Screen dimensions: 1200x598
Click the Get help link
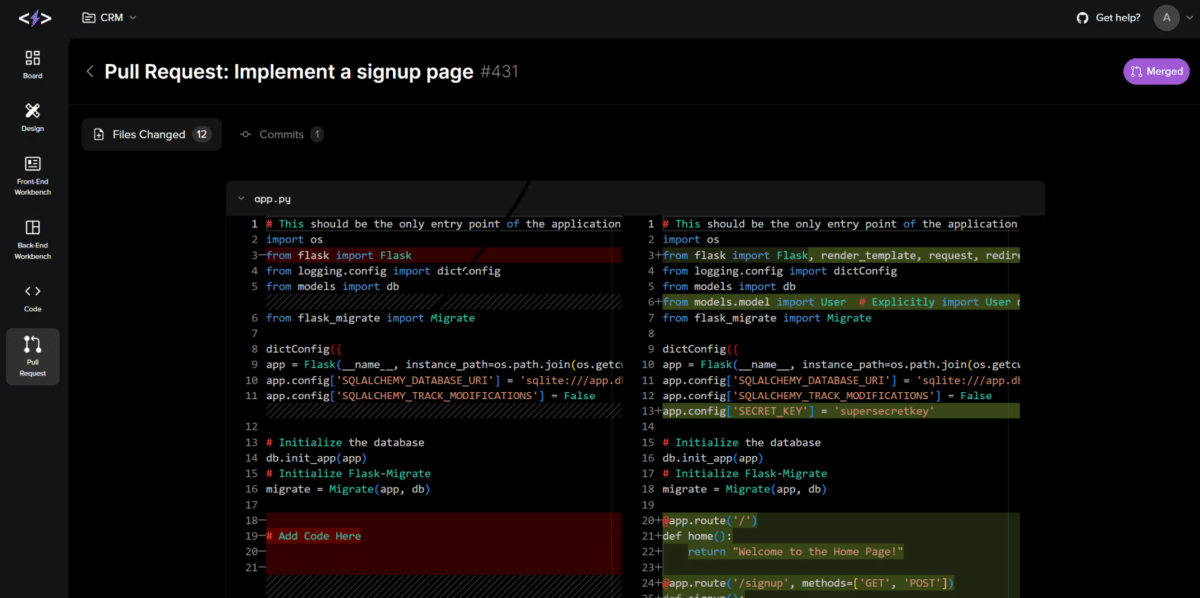click(x=1118, y=17)
